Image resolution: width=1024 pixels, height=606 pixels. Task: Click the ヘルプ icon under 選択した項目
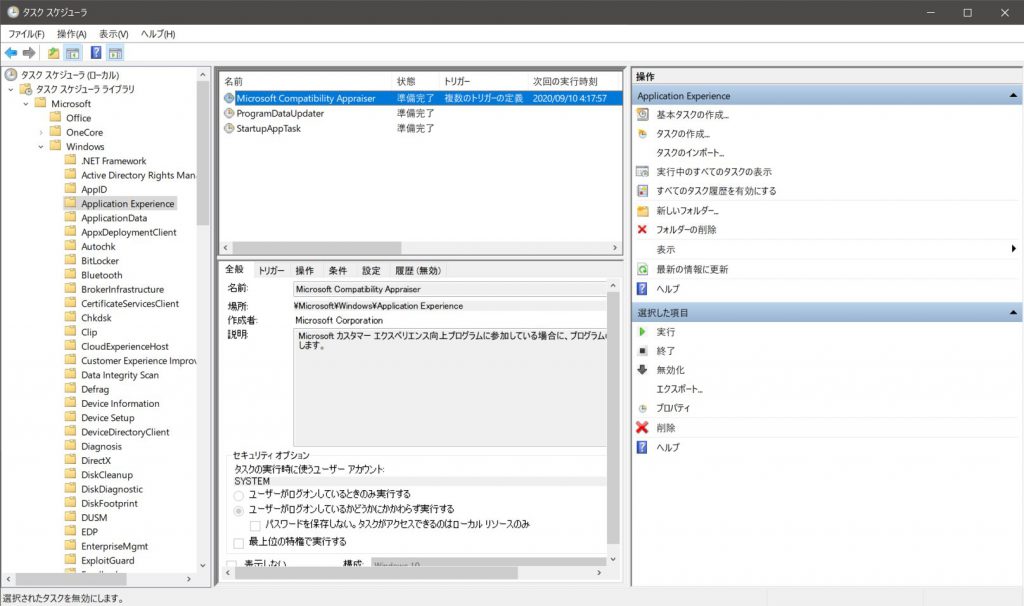tap(643, 447)
